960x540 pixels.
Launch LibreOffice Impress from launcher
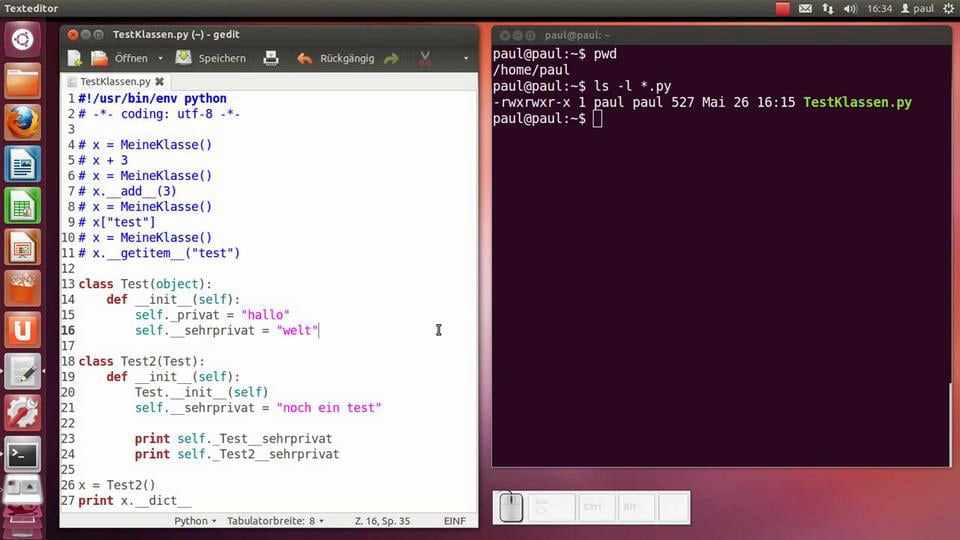pyautogui.click(x=23, y=247)
